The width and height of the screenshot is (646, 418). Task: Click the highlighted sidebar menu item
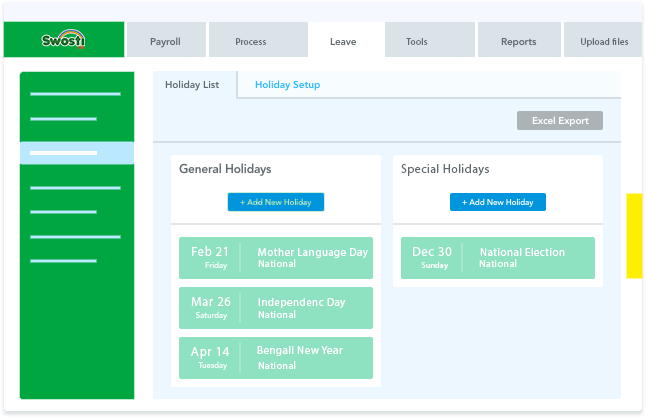[77, 153]
